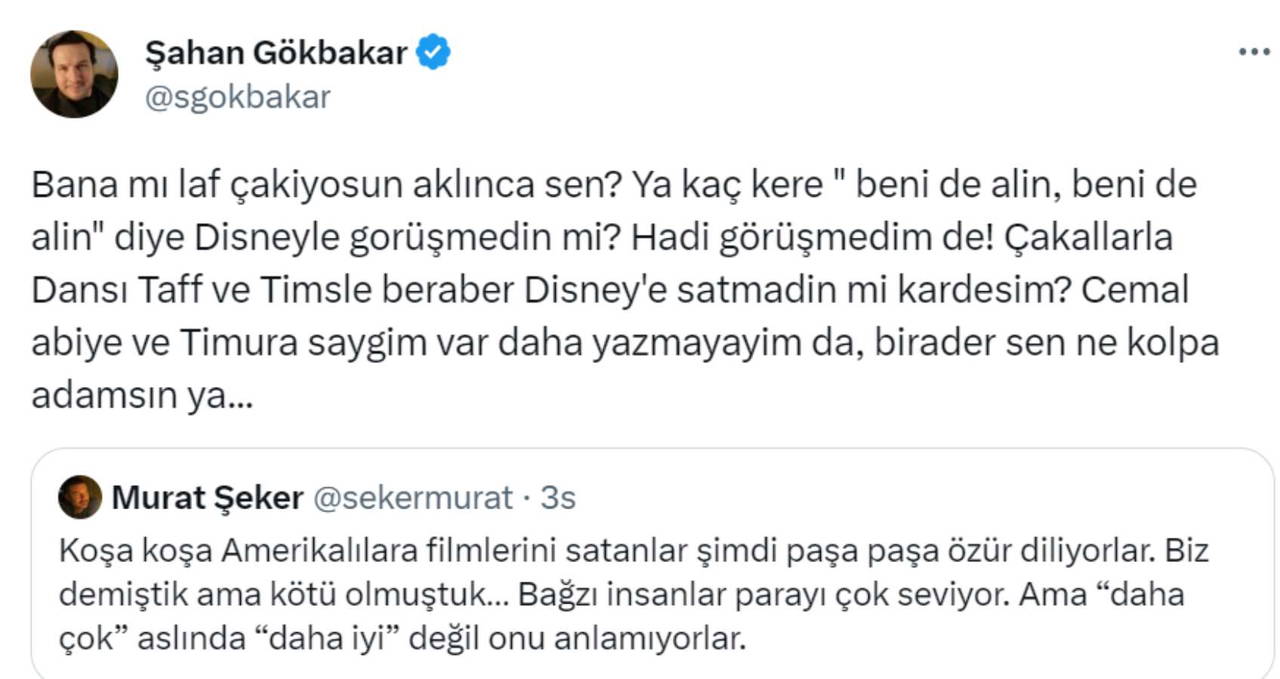Viewport: 1280px width, 679px height.
Task: Click "adamsın ya..." ending the tweet
Action: tap(140, 394)
